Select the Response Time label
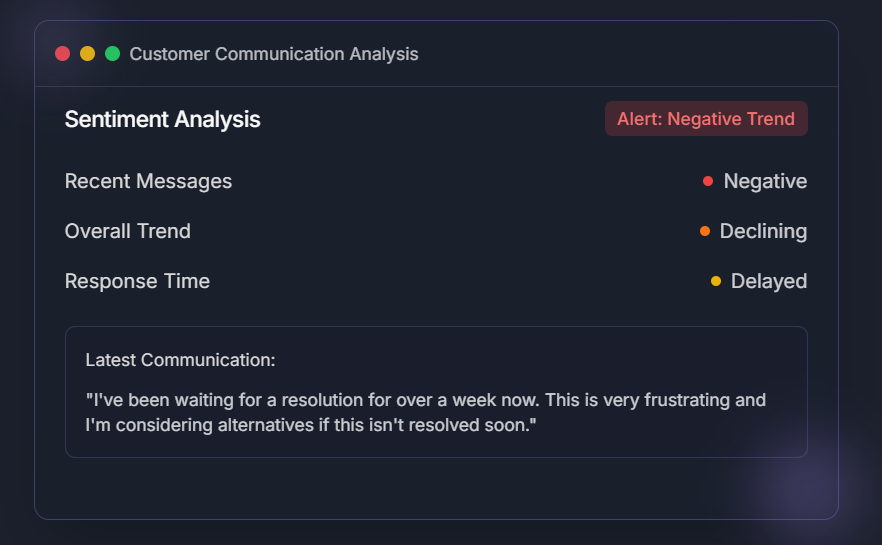The width and height of the screenshot is (882, 545). point(137,281)
